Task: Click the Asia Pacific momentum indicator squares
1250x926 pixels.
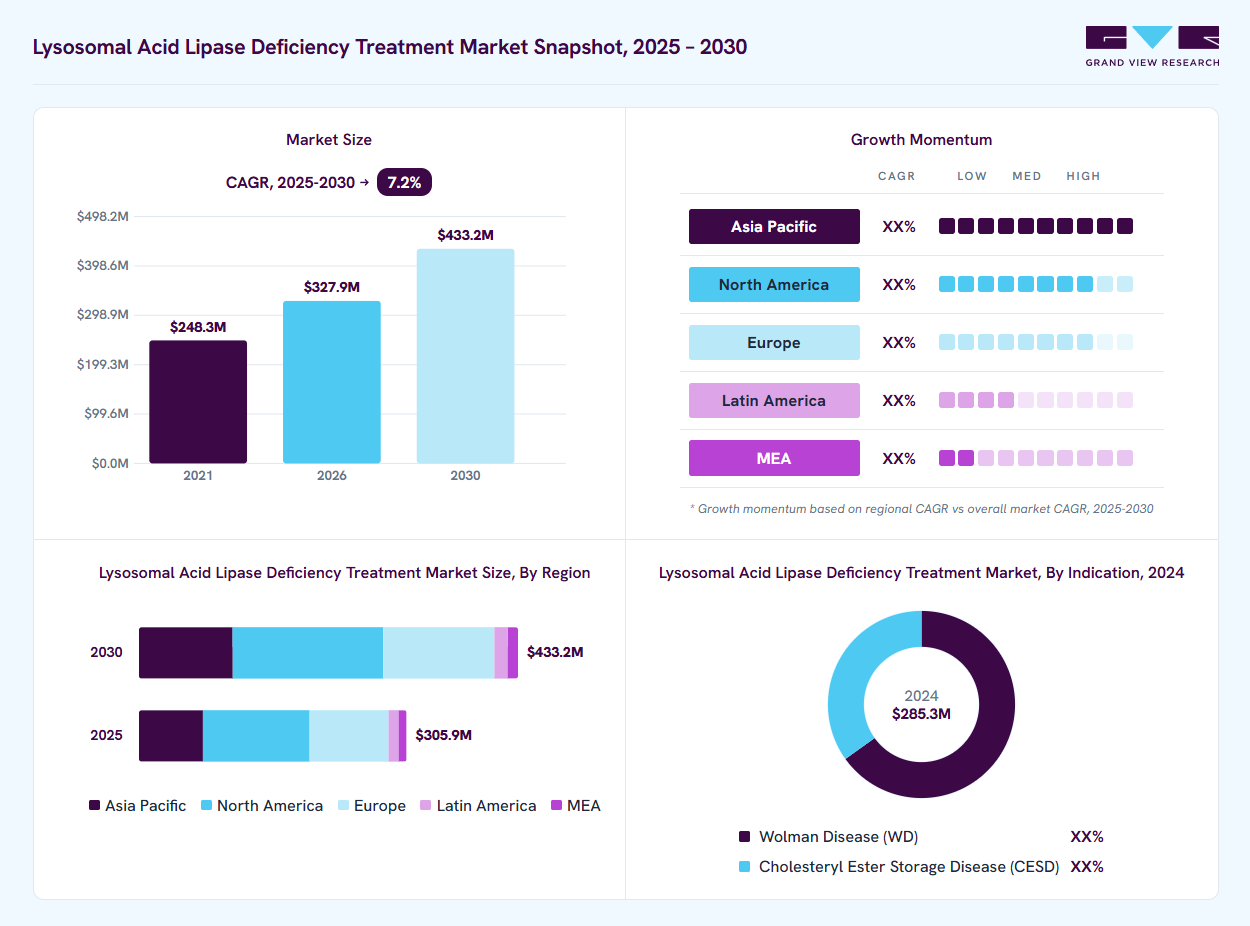Action: [1036, 226]
